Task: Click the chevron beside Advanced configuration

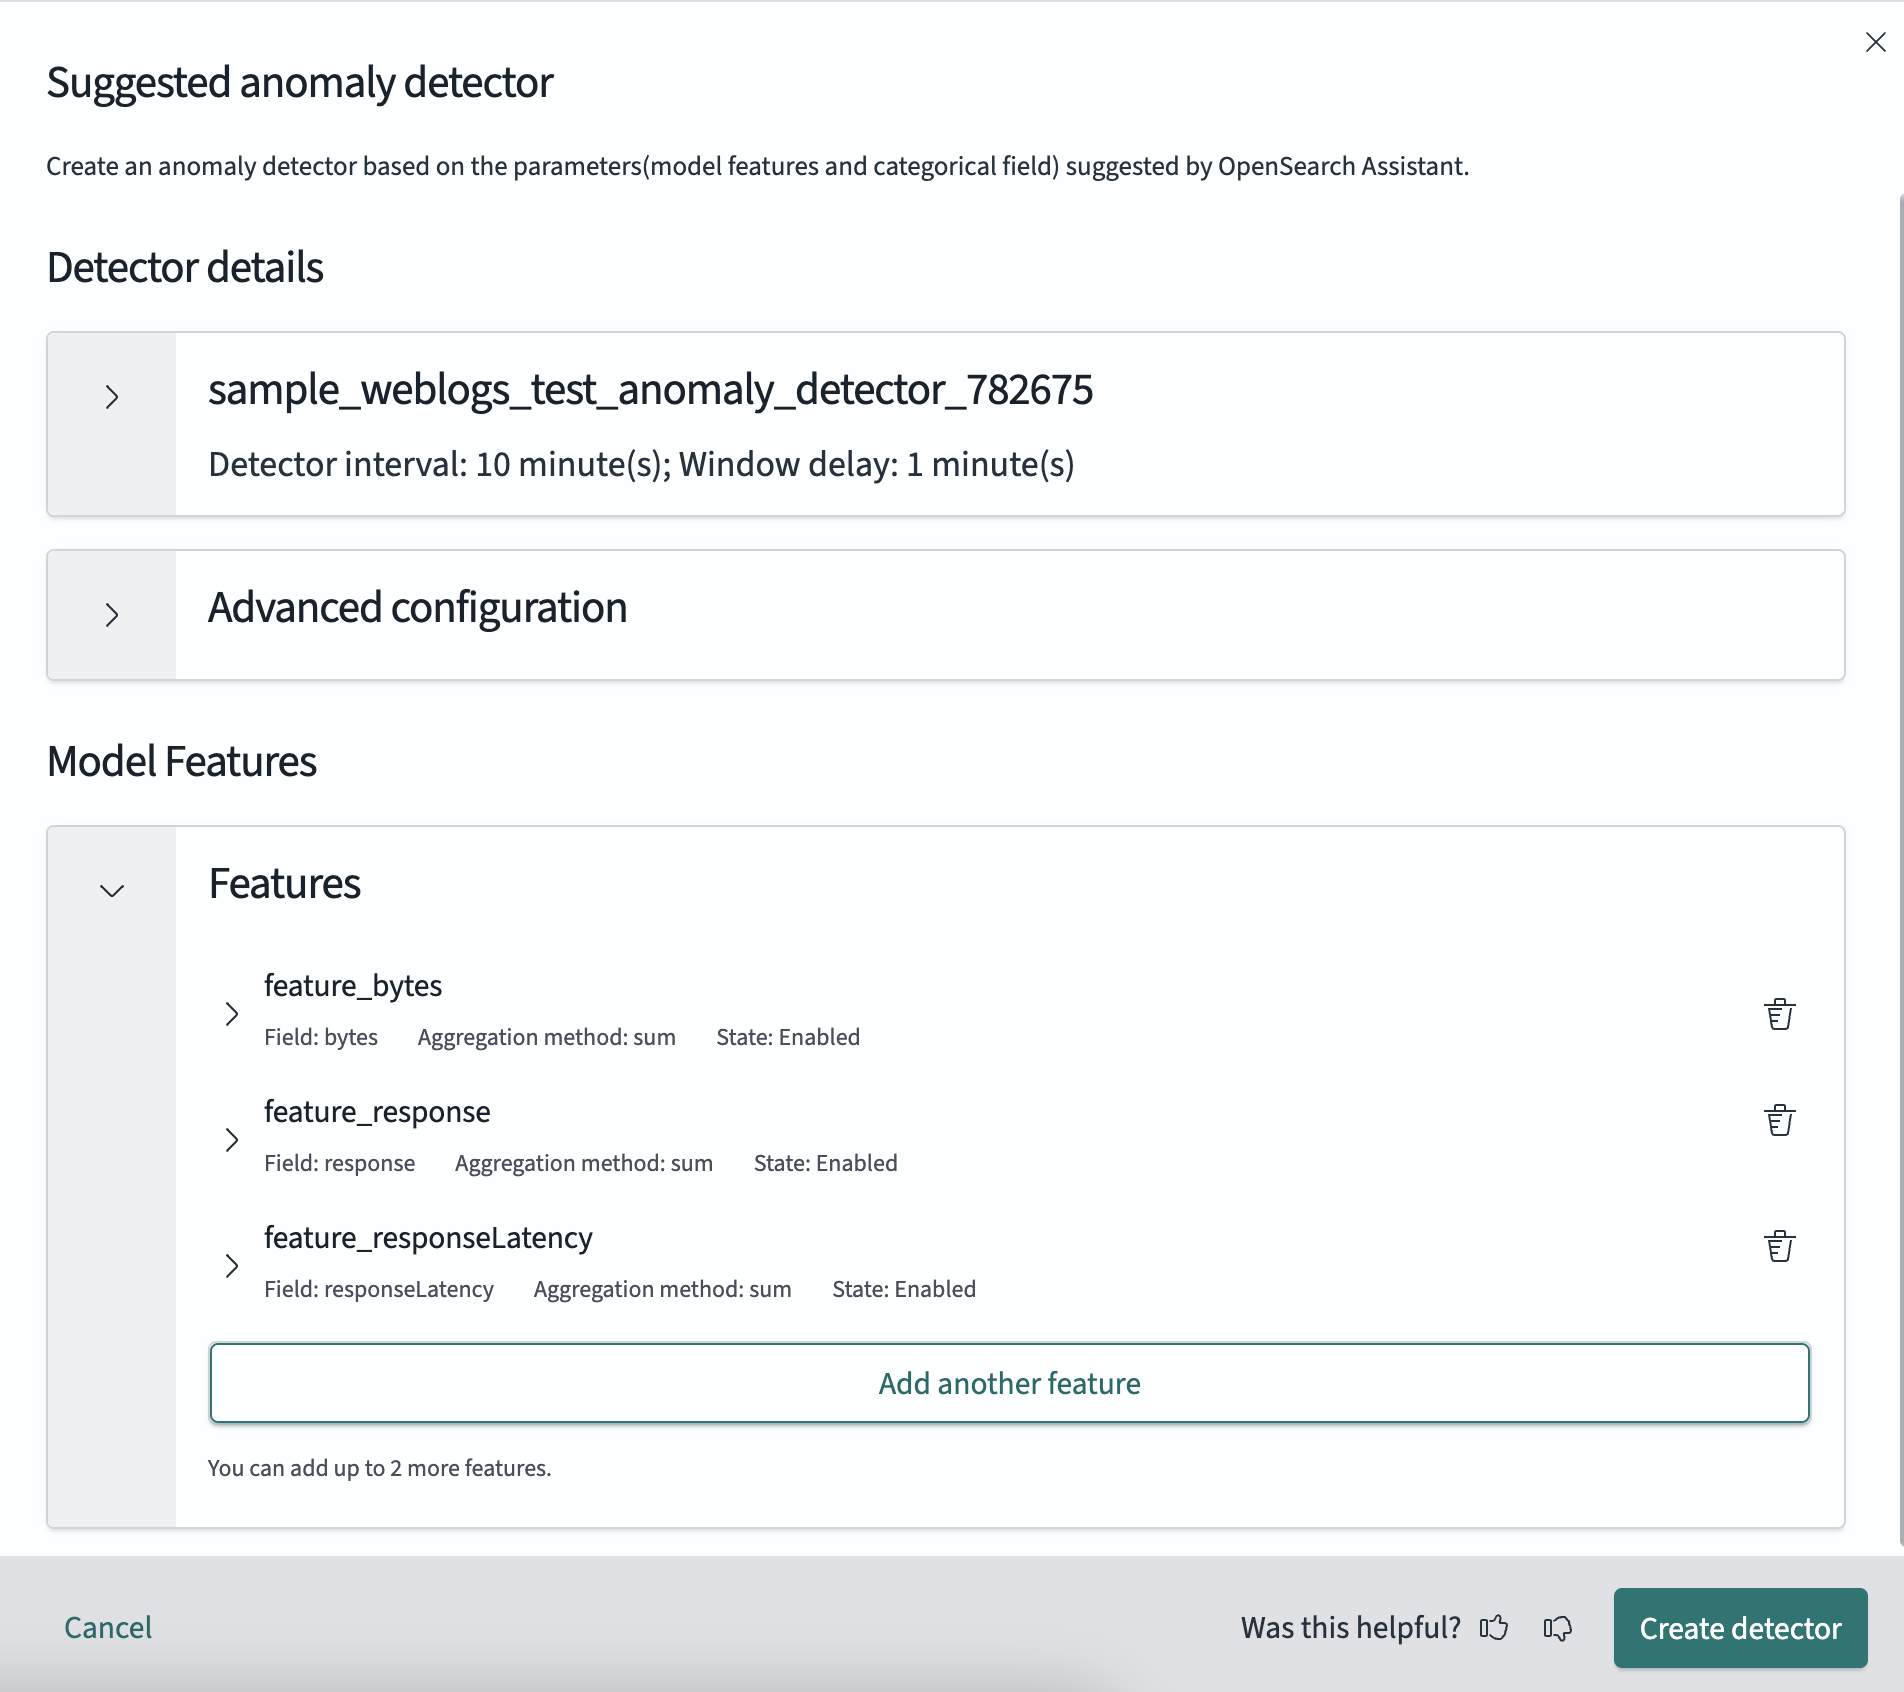Action: pyautogui.click(x=111, y=615)
